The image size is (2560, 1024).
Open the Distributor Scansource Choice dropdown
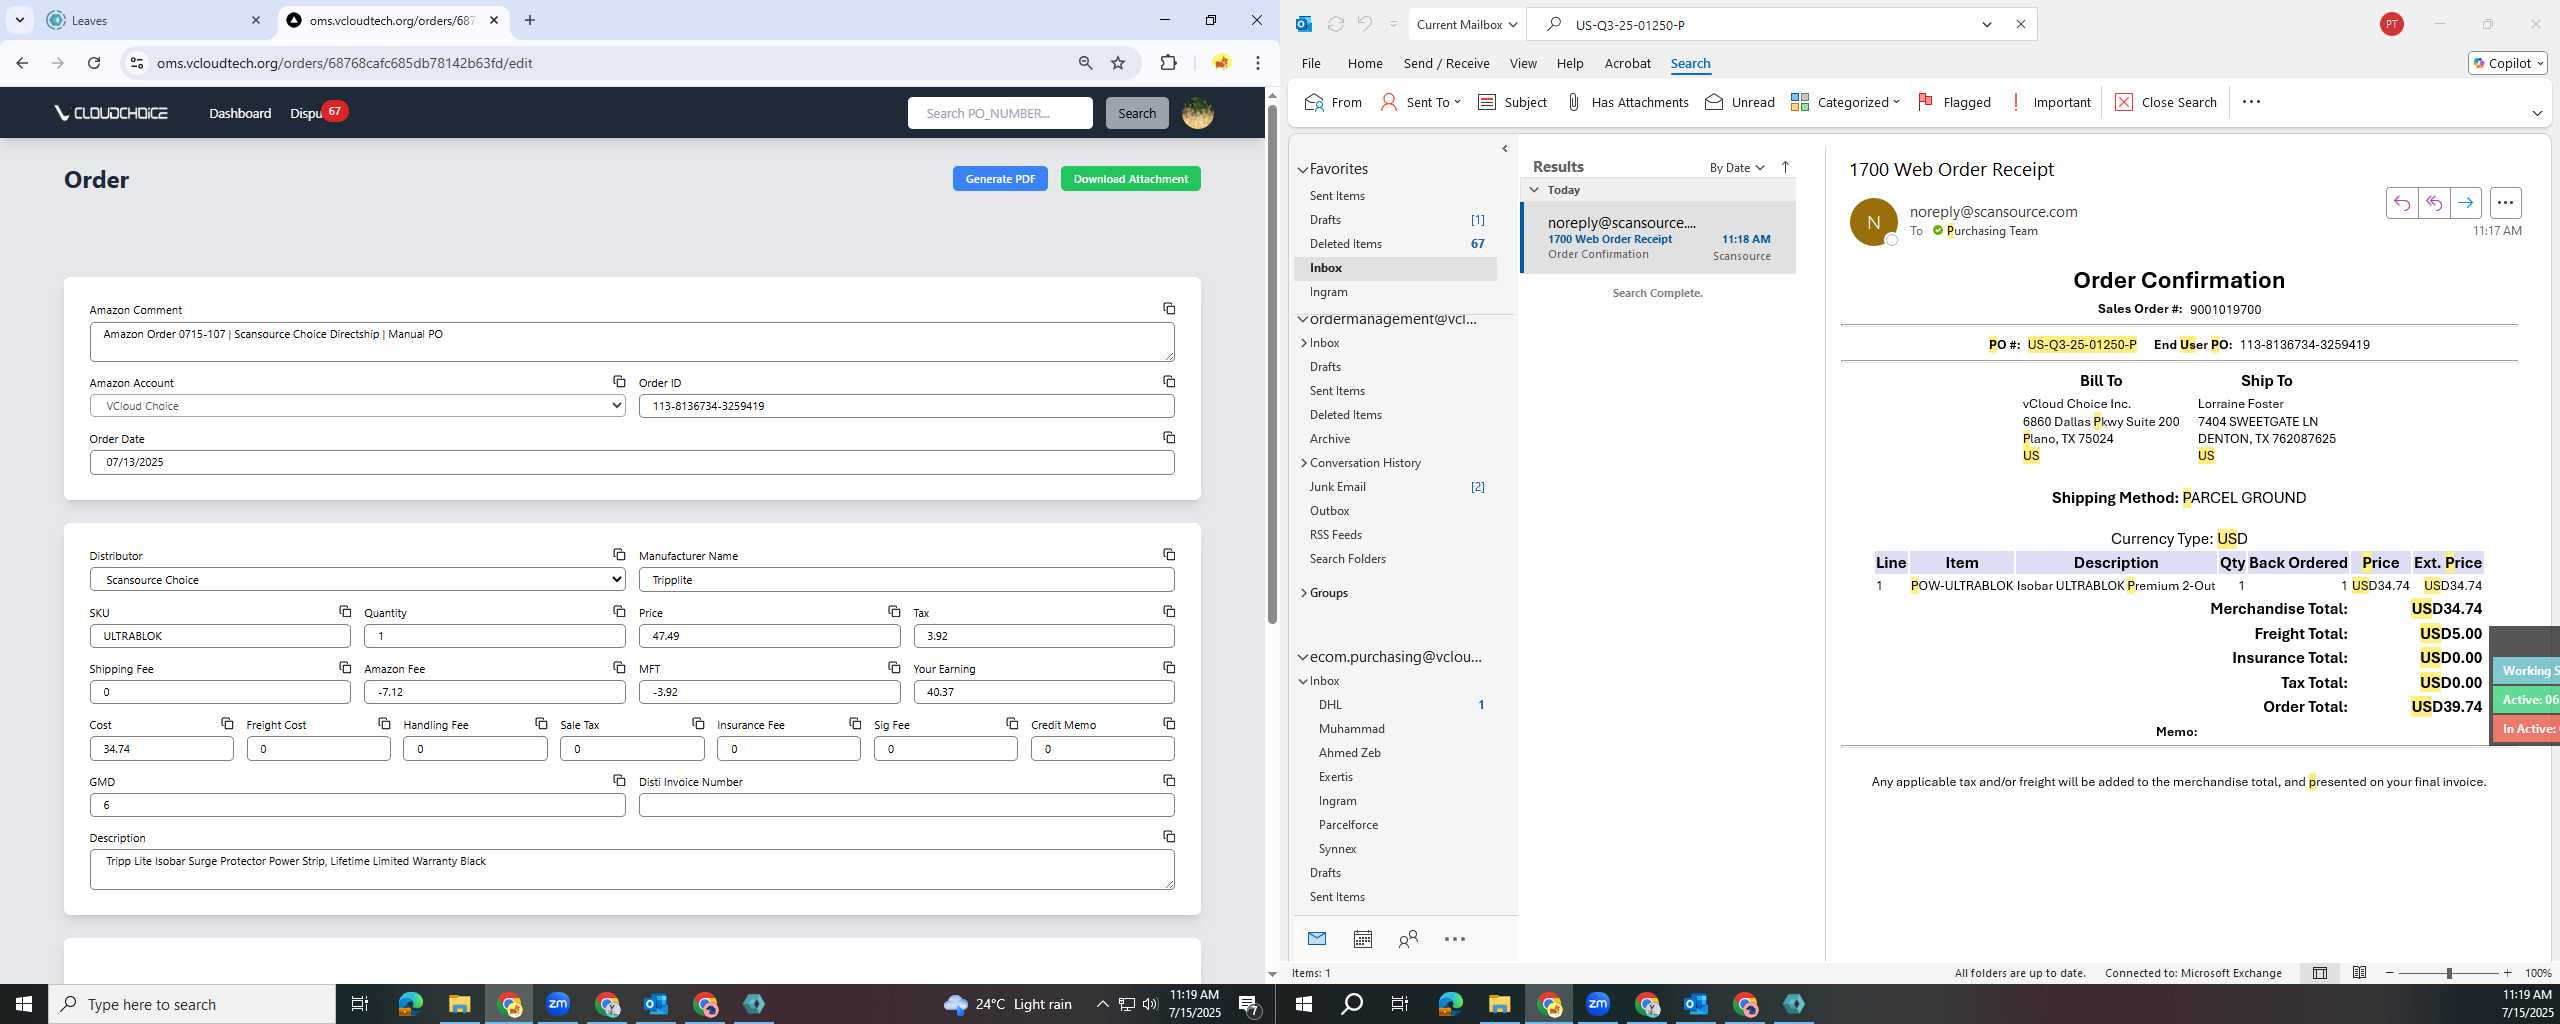point(358,580)
